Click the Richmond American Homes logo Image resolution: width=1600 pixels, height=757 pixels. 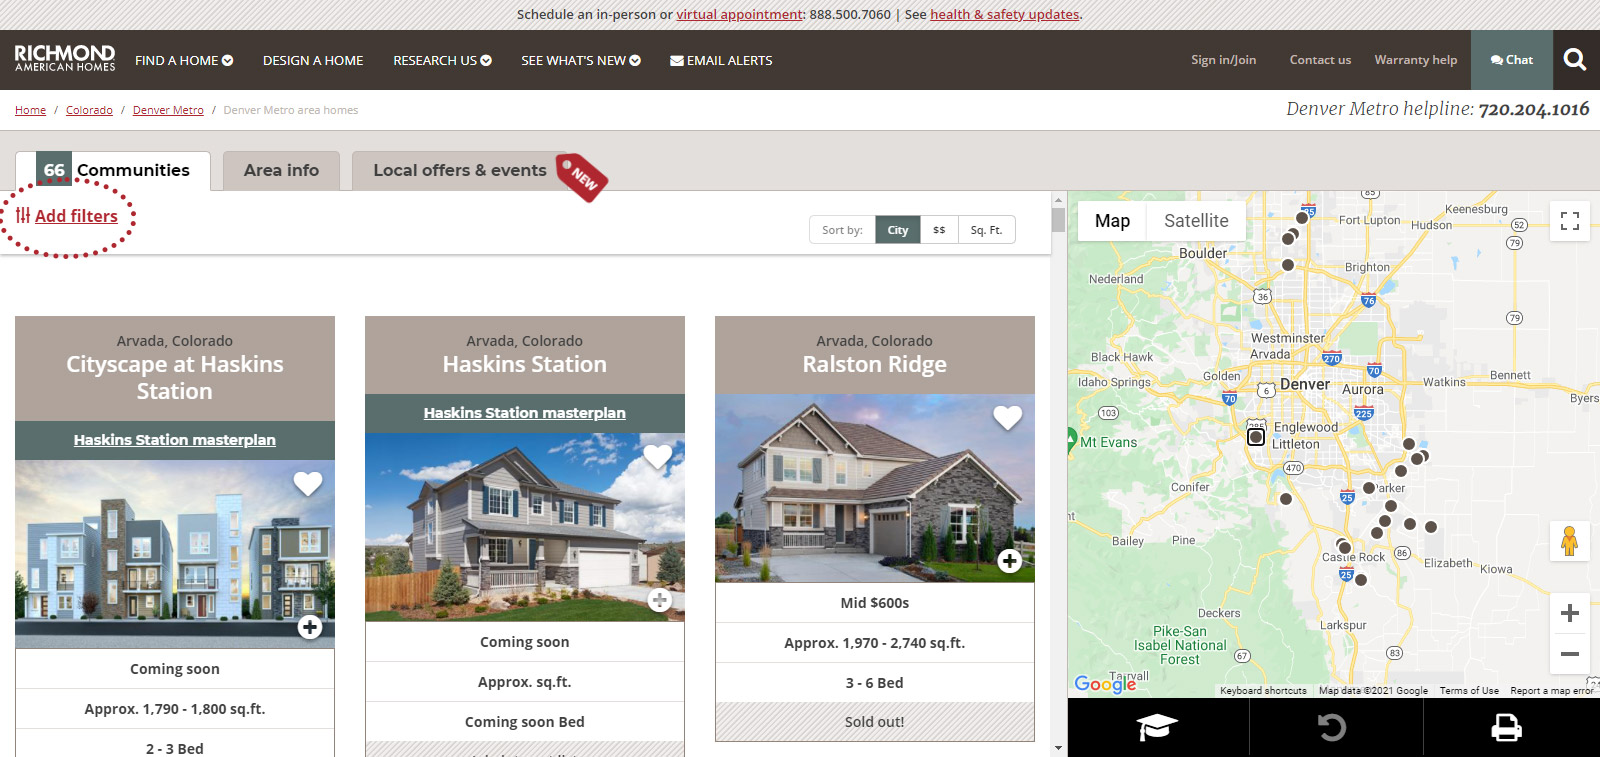point(65,58)
